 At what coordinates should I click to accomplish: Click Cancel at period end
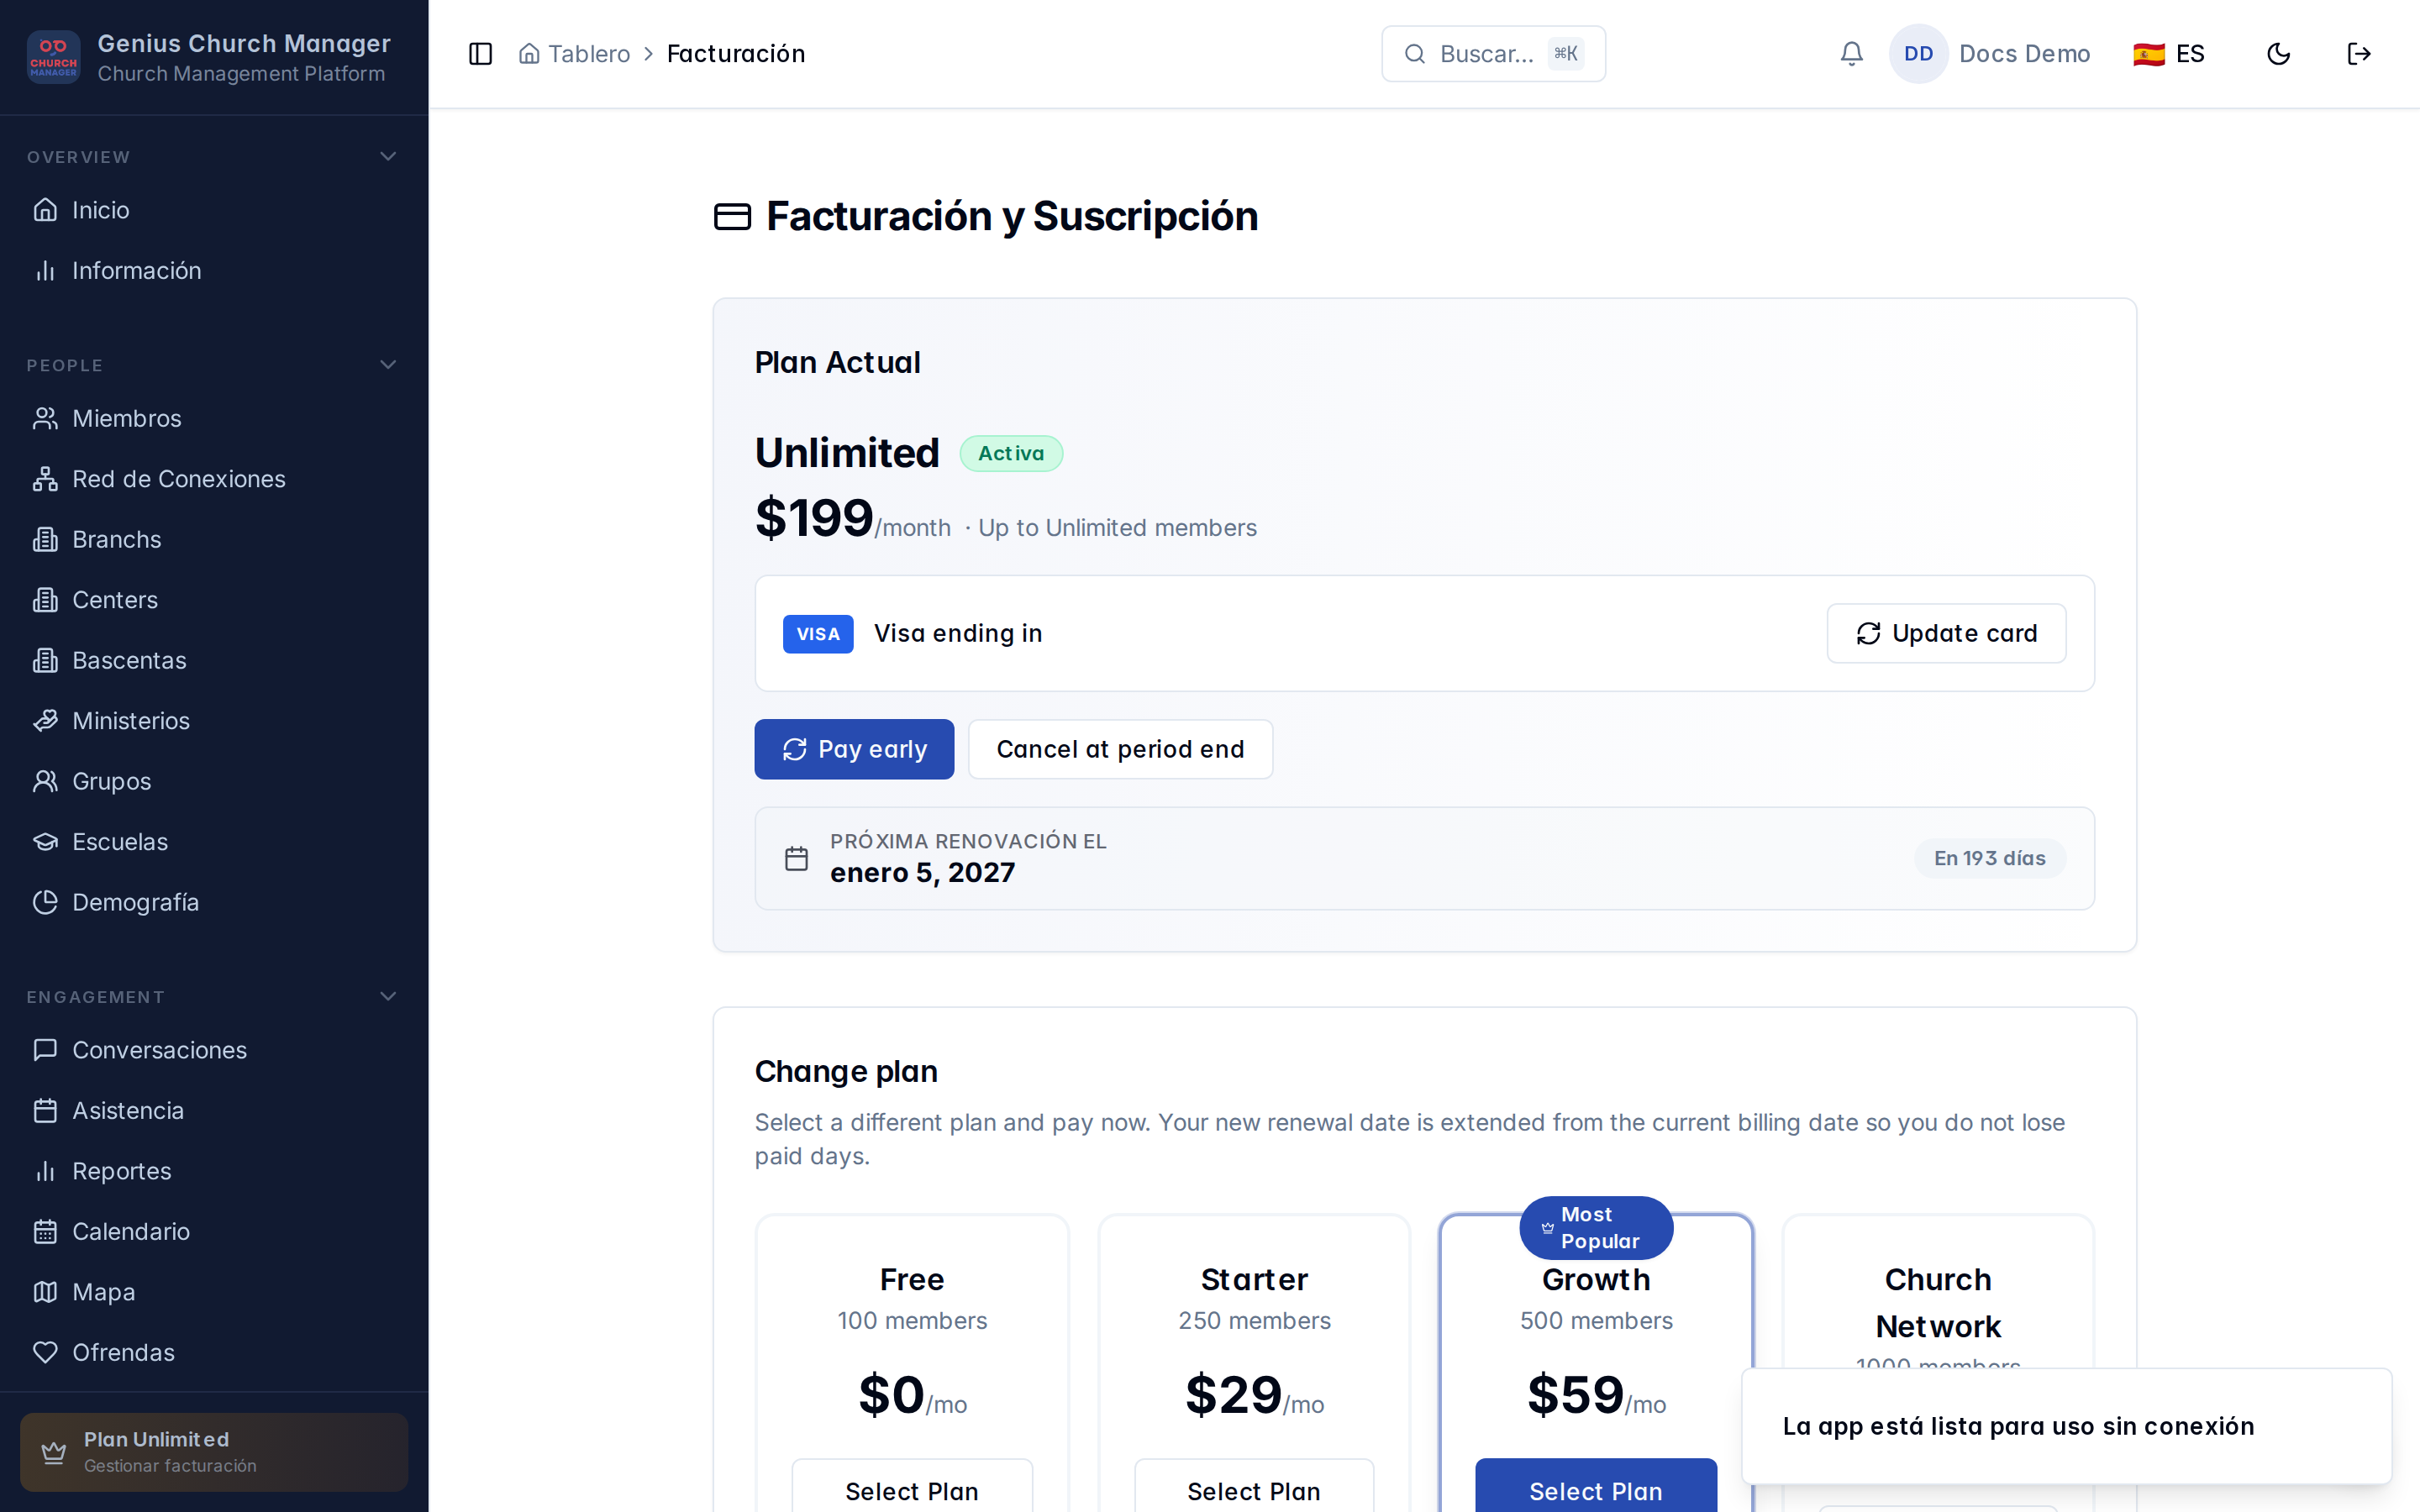1120,749
